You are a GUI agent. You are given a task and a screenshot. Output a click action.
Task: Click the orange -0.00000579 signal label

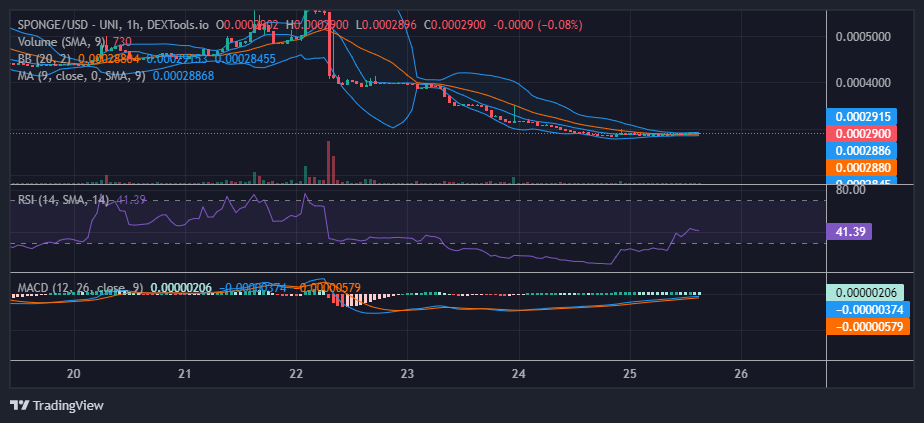click(x=868, y=326)
